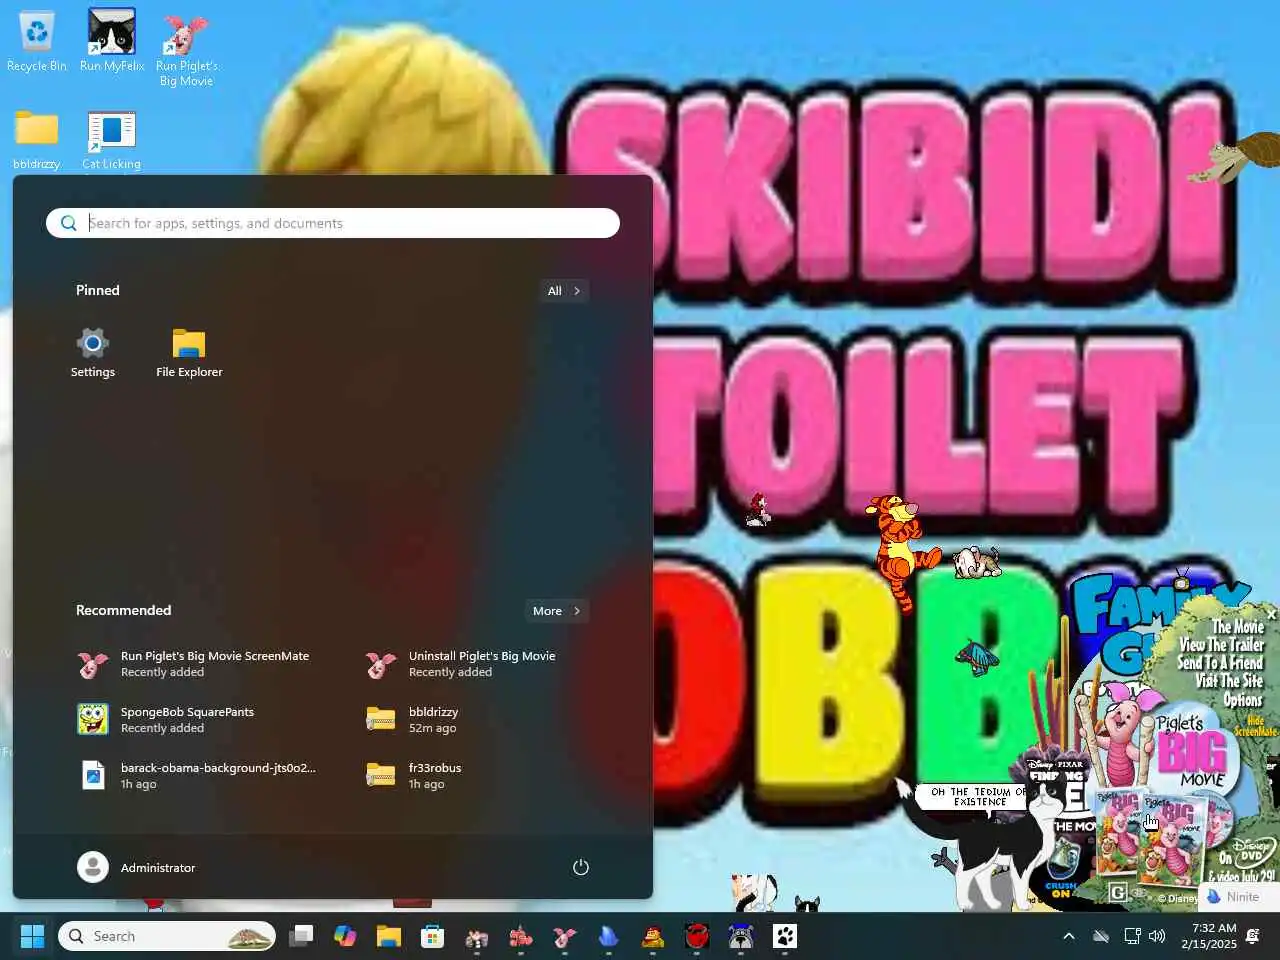The image size is (1280, 960).
Task: Click the taskbar Search box
Action: tap(167, 936)
